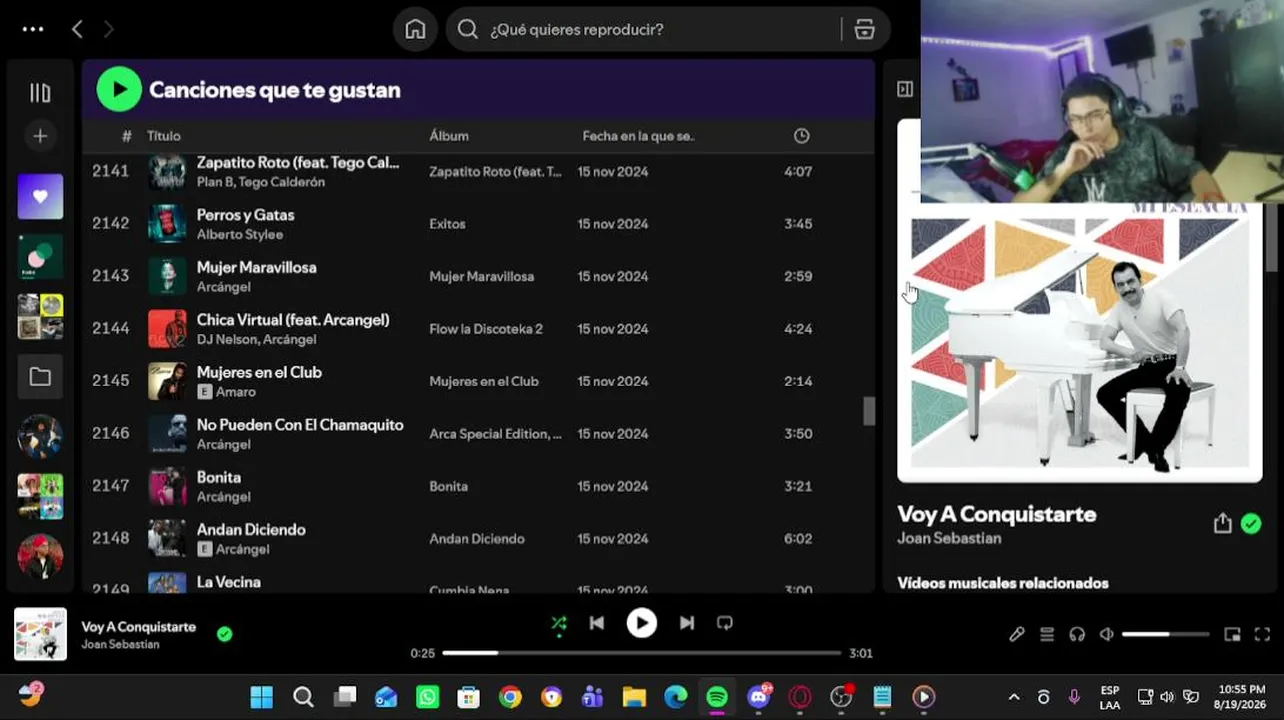Toggle repeat mode

[x=725, y=623]
